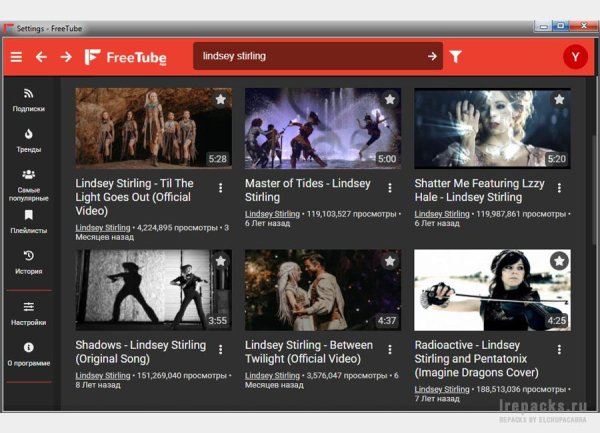Click '119,103,527 просмотры' view count text
The height and width of the screenshot is (433, 600).
351,214
